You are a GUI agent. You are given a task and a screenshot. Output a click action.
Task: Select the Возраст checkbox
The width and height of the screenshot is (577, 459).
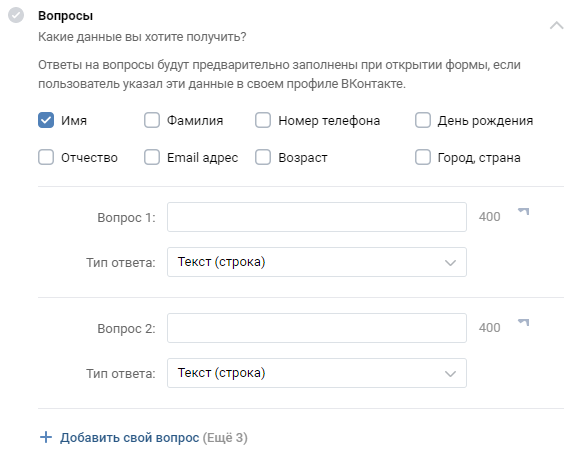263,157
